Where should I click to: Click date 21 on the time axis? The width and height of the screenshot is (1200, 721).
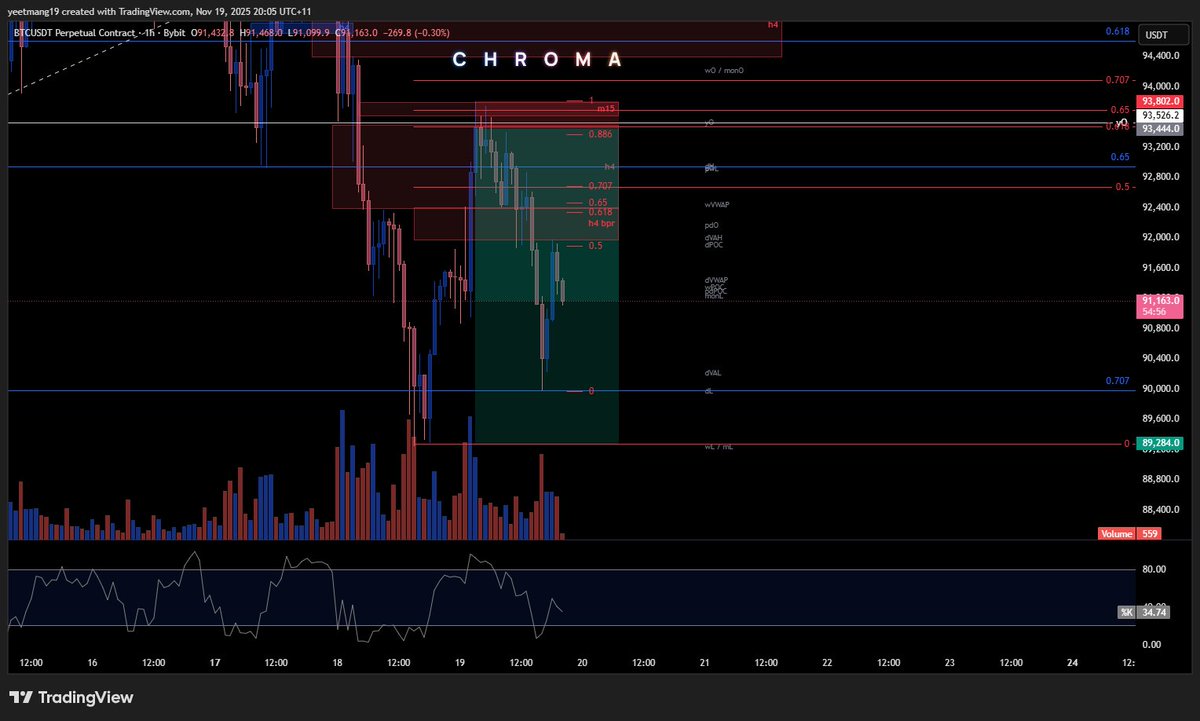click(x=704, y=662)
